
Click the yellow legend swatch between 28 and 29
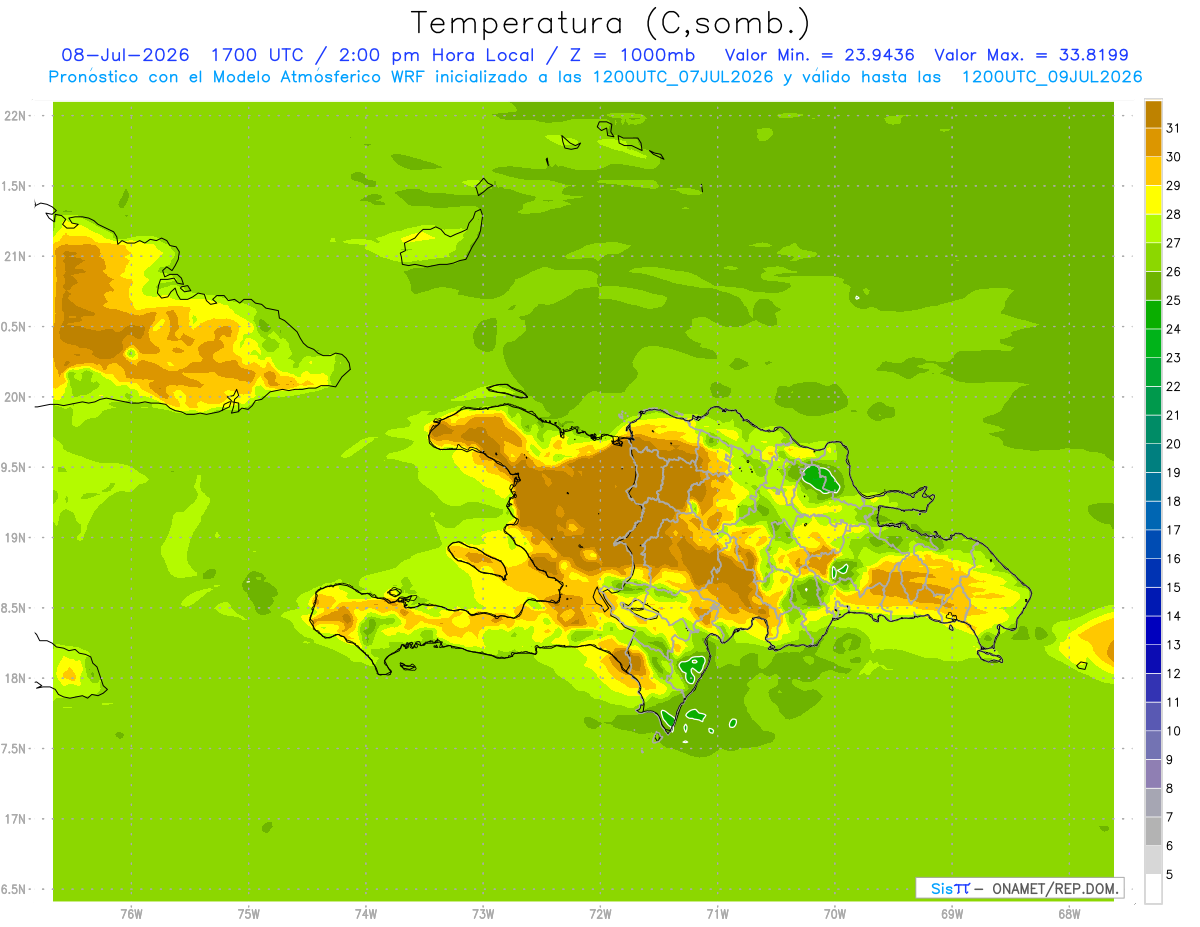[x=1153, y=199]
